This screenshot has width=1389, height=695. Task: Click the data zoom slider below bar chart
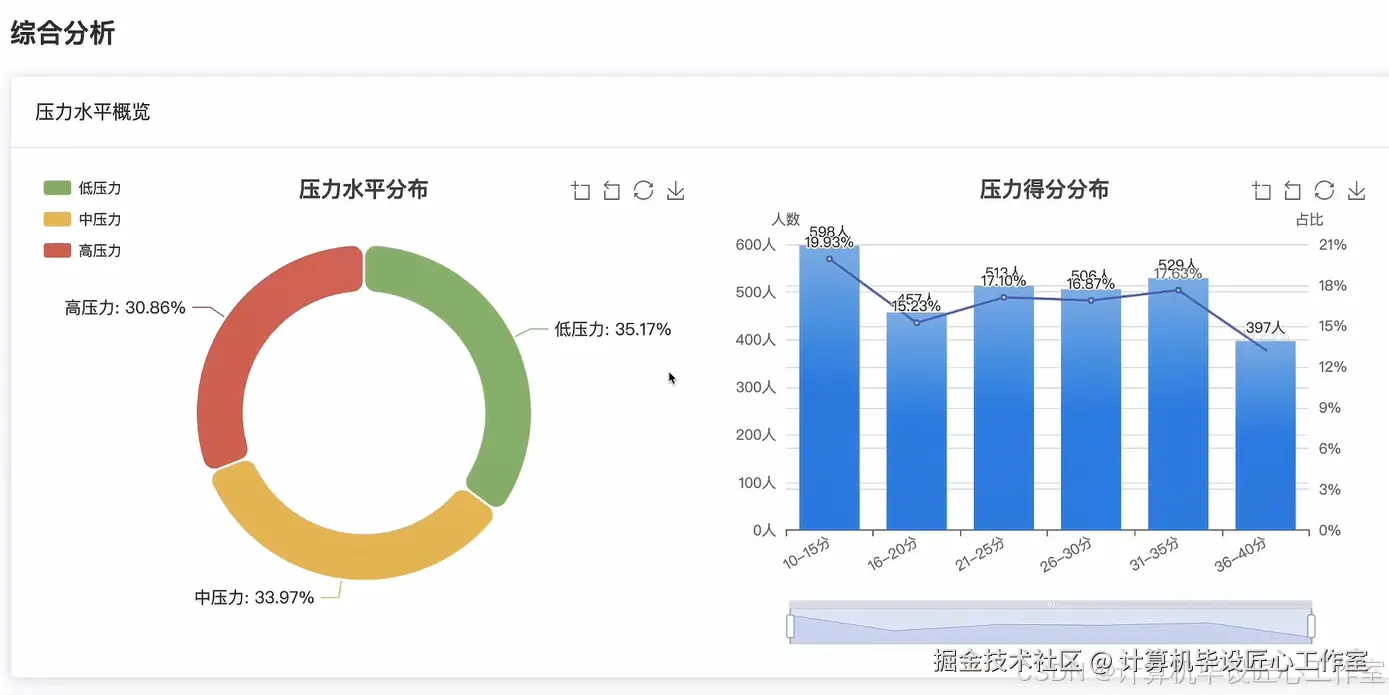(1050, 620)
